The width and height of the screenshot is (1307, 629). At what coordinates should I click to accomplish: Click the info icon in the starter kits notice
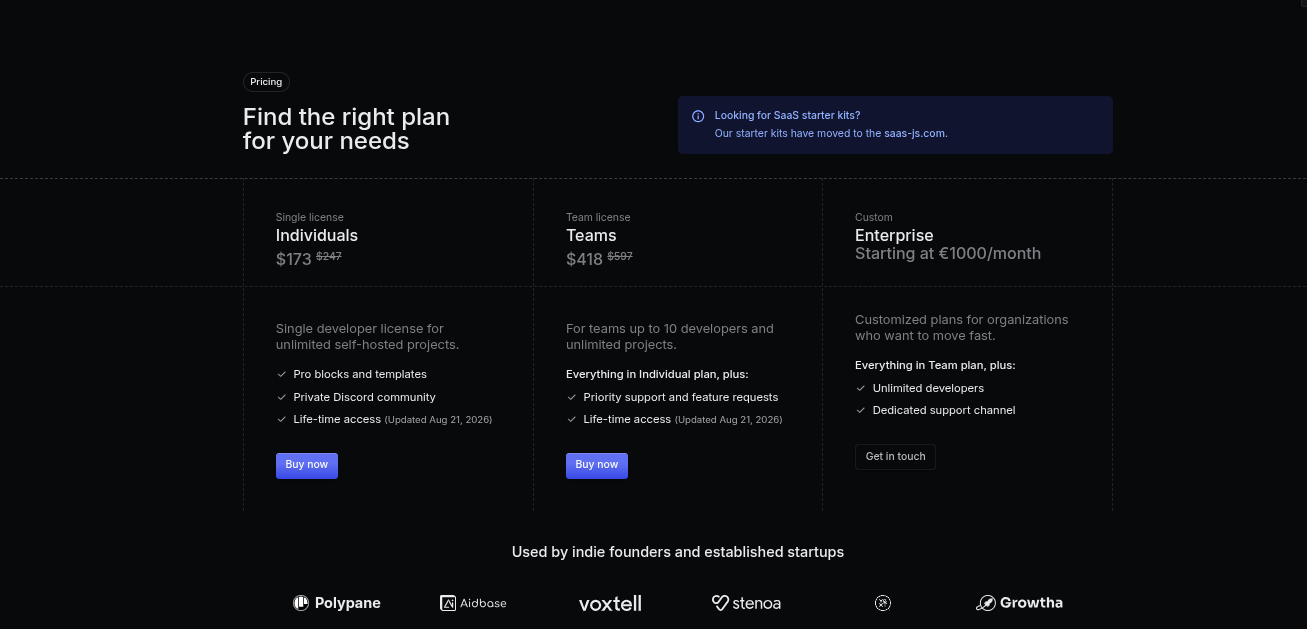(698, 116)
